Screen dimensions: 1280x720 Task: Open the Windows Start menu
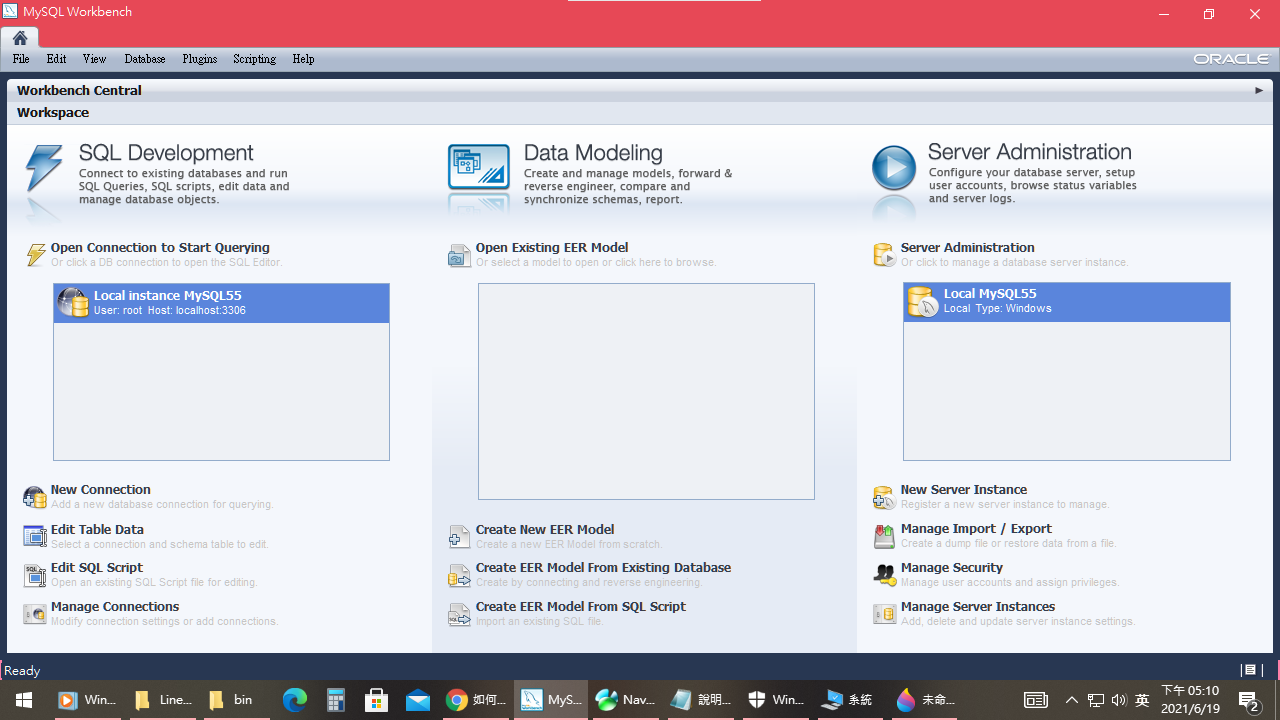24,700
